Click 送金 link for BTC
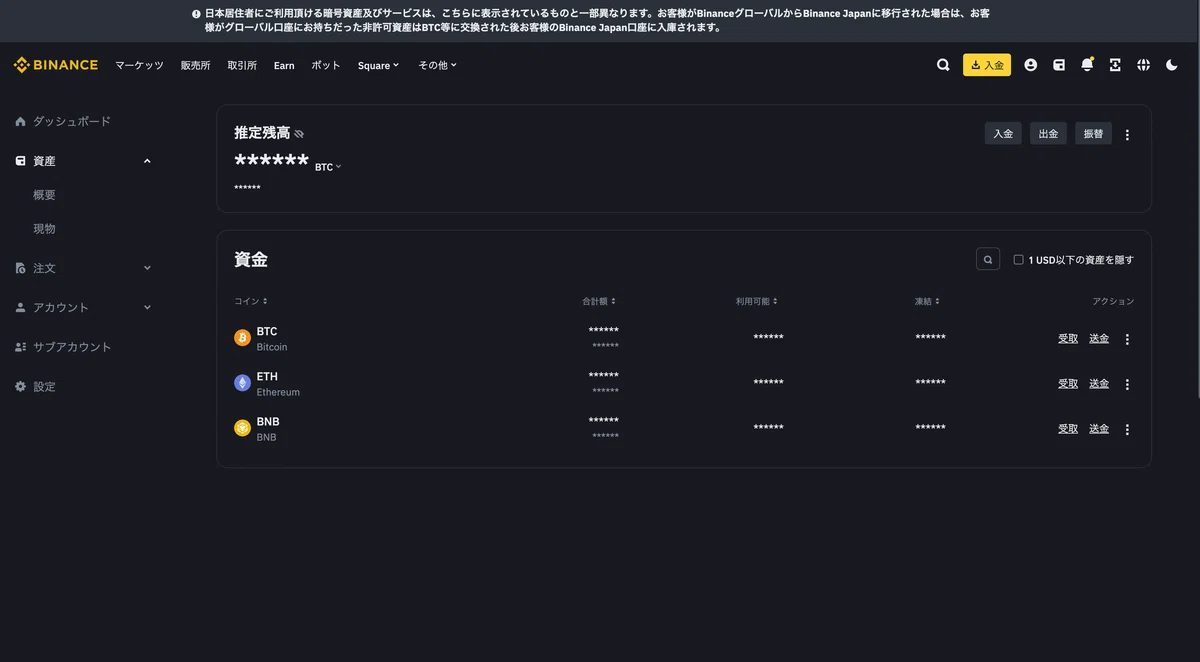Image resolution: width=1200 pixels, height=662 pixels. [x=1099, y=339]
